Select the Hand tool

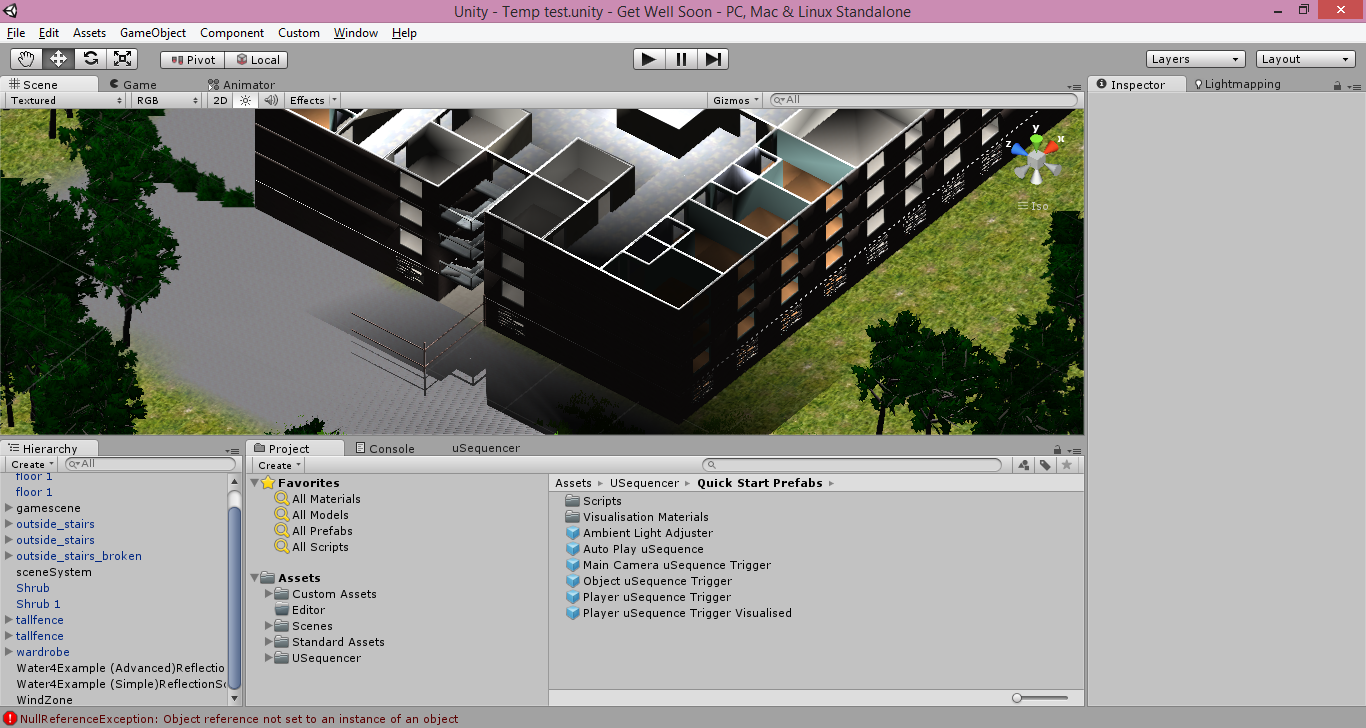(27, 59)
